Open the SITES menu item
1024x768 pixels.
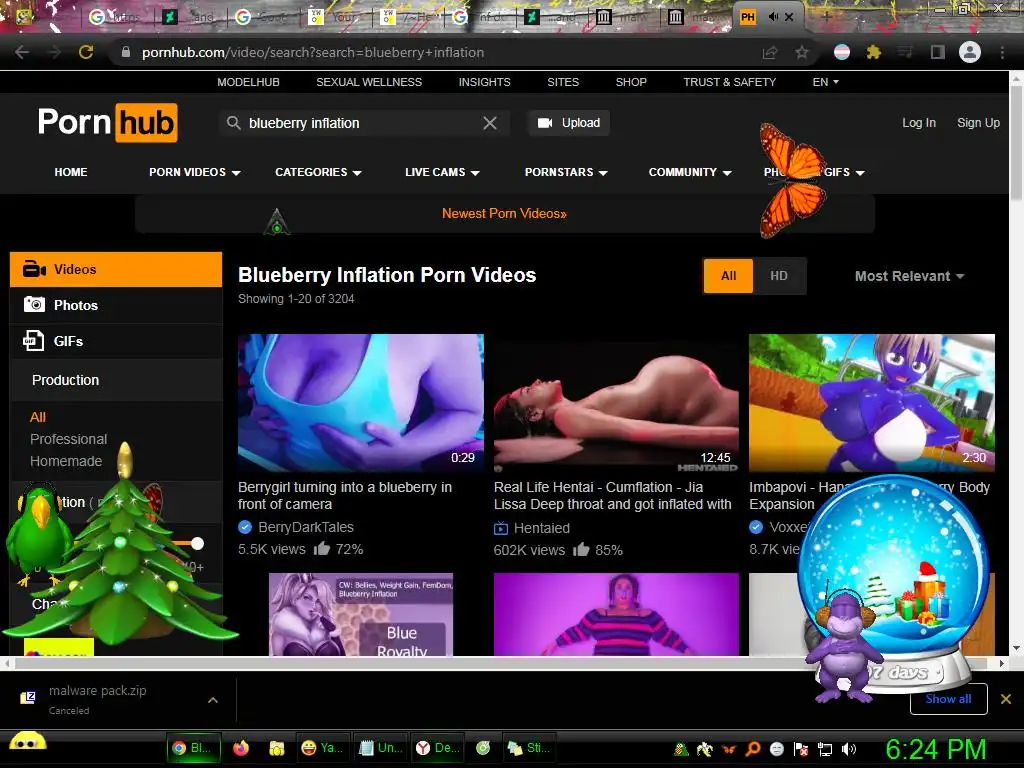563,82
